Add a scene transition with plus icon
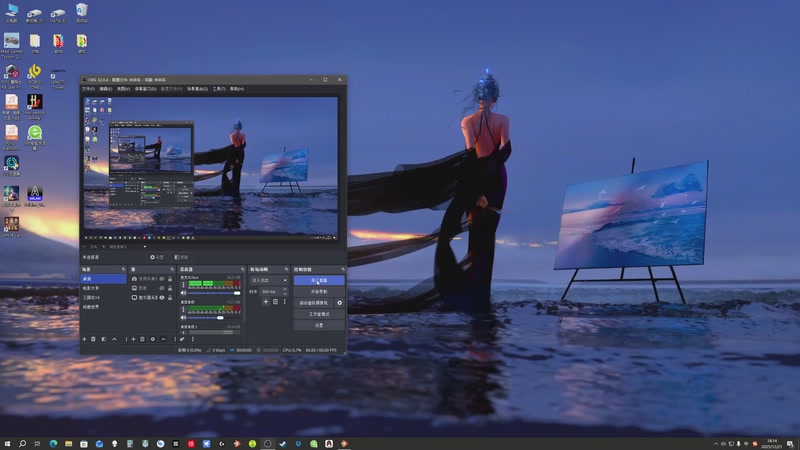The image size is (800, 450). coord(266,302)
